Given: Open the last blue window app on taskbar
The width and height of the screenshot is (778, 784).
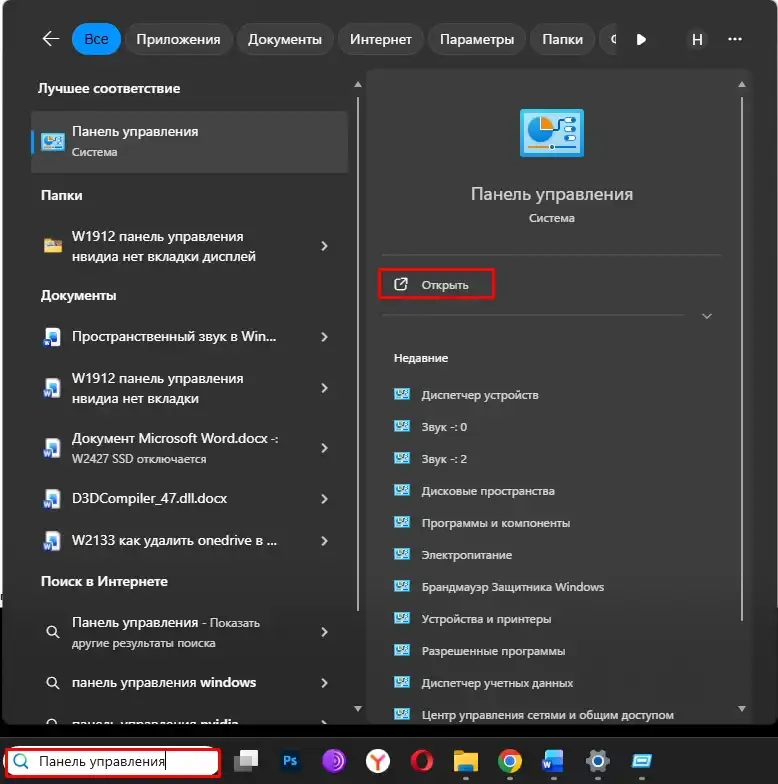Looking at the screenshot, I should pos(642,761).
